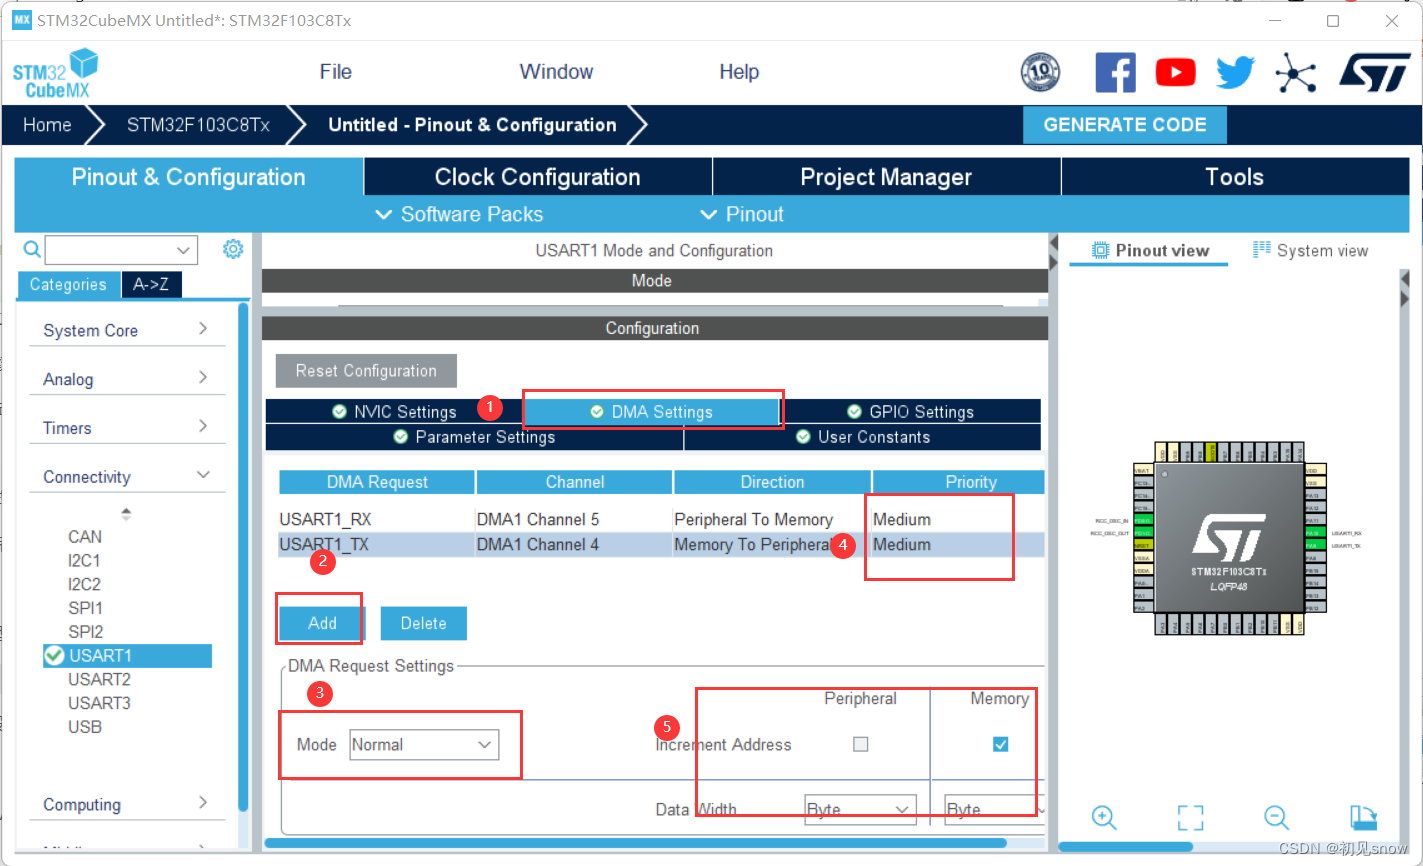The image size is (1423, 866).
Task: Select the USART1_RX DMA request row
Action: coord(661,520)
